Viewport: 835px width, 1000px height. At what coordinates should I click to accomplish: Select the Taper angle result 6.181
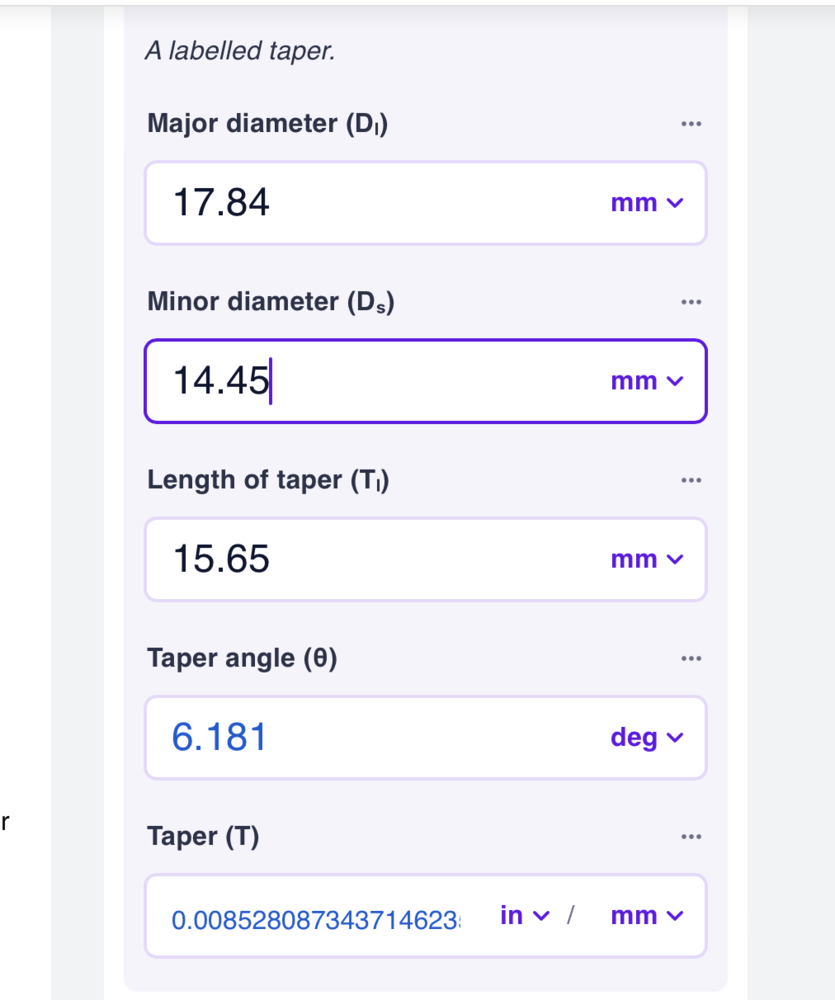(220, 738)
